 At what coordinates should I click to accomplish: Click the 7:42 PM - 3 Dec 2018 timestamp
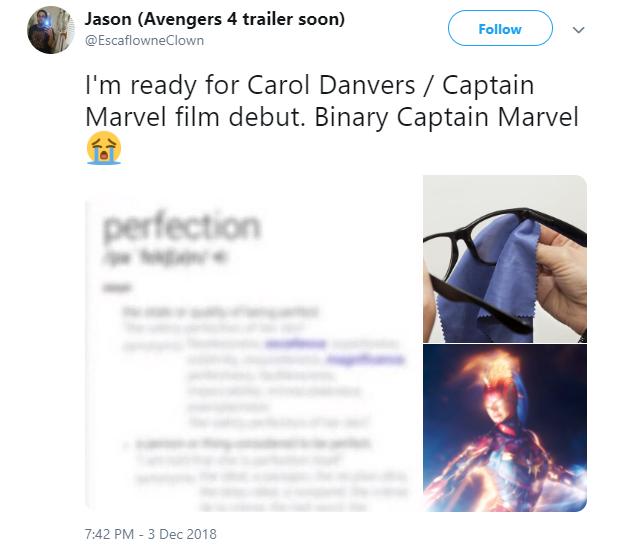point(151,534)
